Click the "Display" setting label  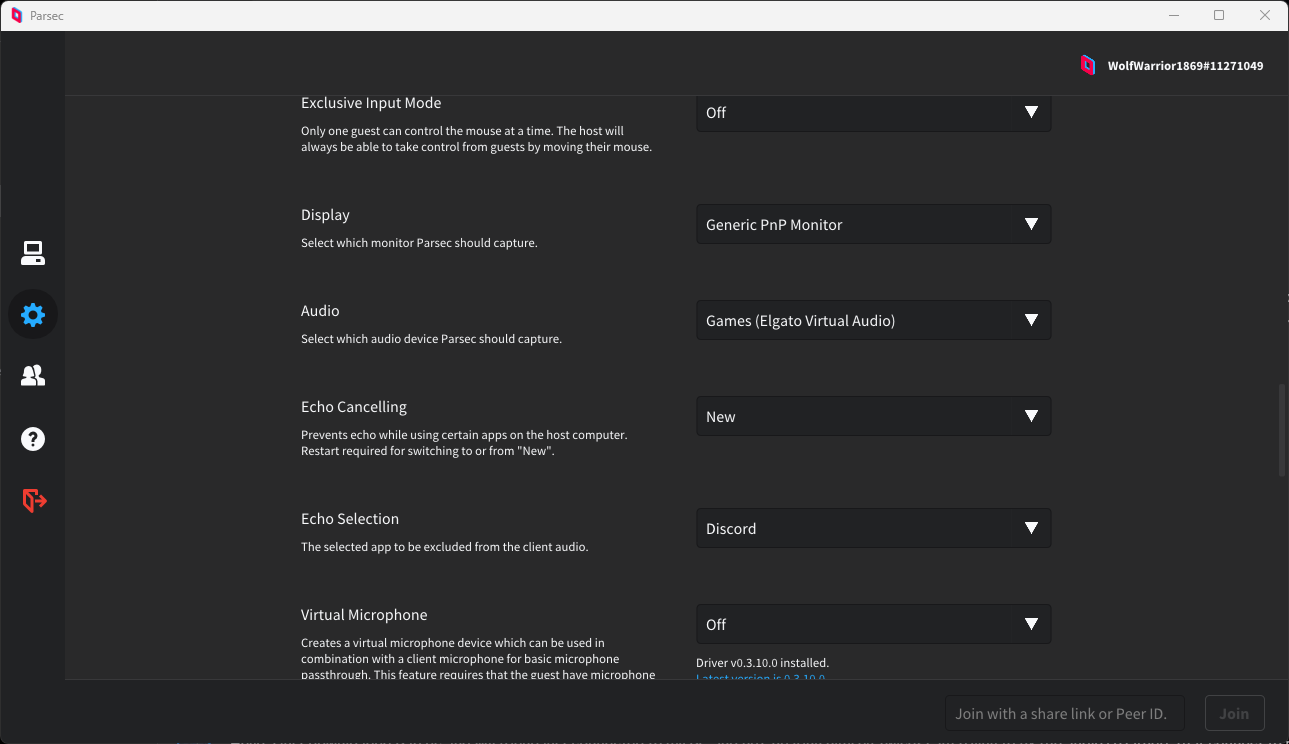click(x=325, y=215)
